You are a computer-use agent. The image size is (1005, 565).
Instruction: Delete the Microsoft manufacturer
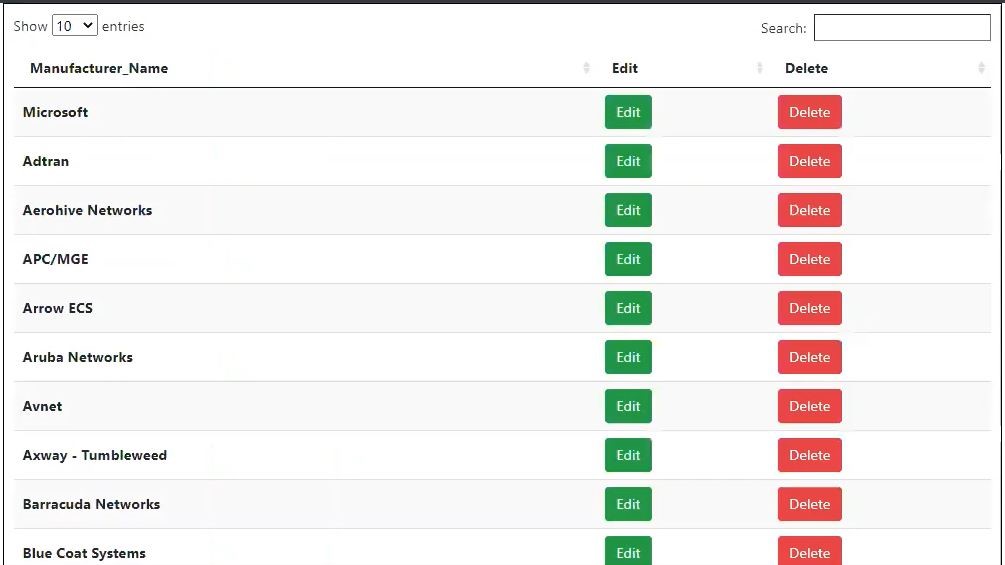tap(809, 112)
